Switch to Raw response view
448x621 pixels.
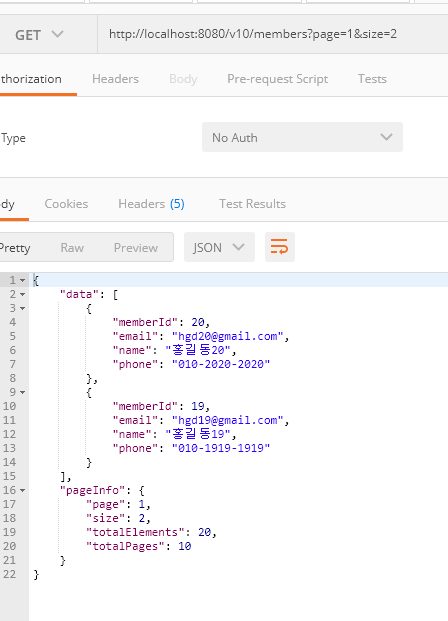click(72, 248)
